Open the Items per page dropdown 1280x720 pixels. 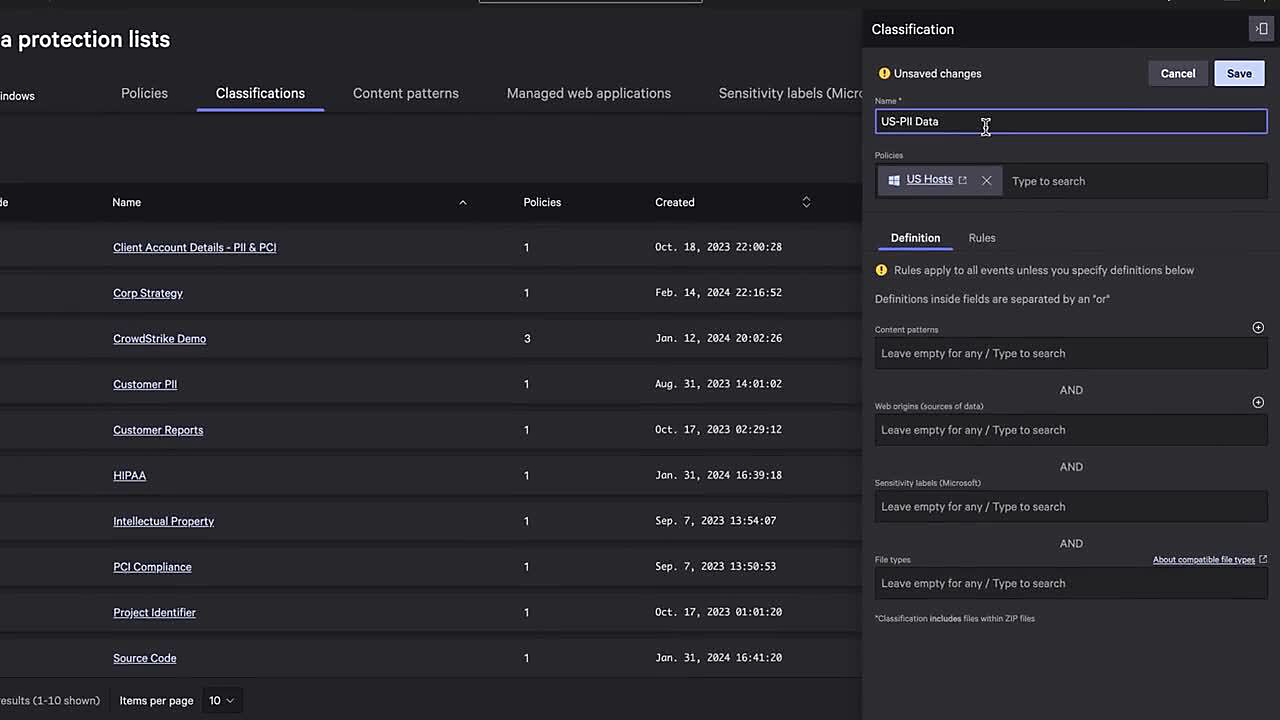(x=221, y=701)
